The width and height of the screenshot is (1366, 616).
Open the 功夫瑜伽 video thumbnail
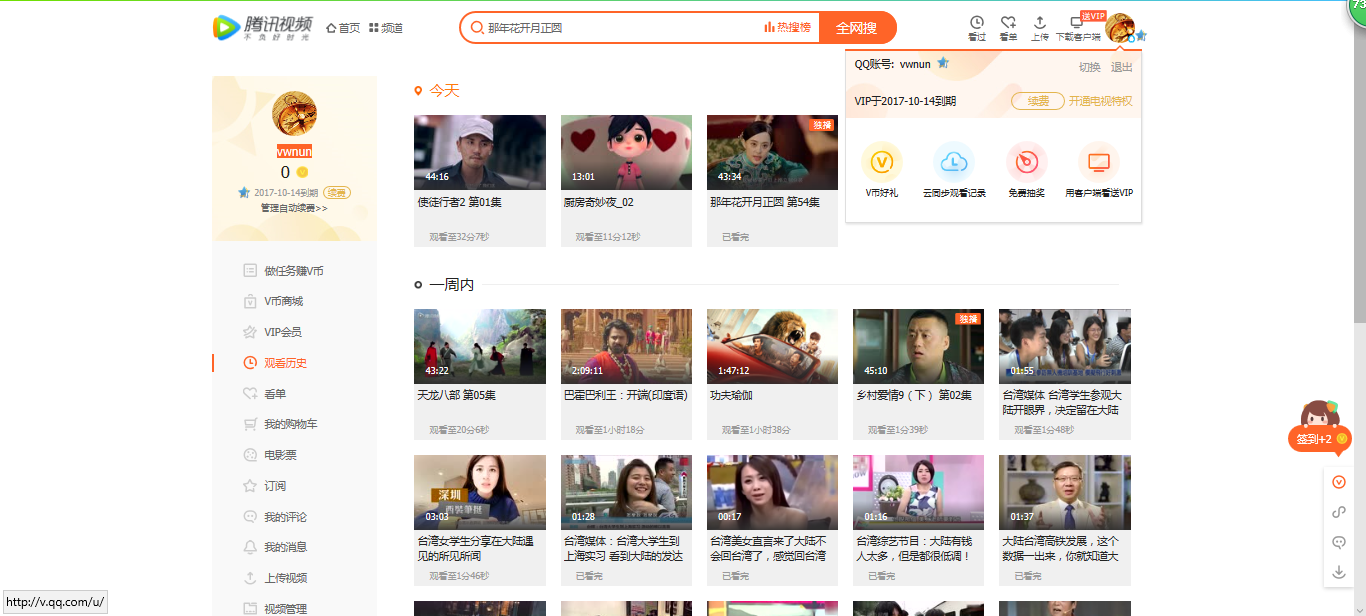[x=772, y=346]
